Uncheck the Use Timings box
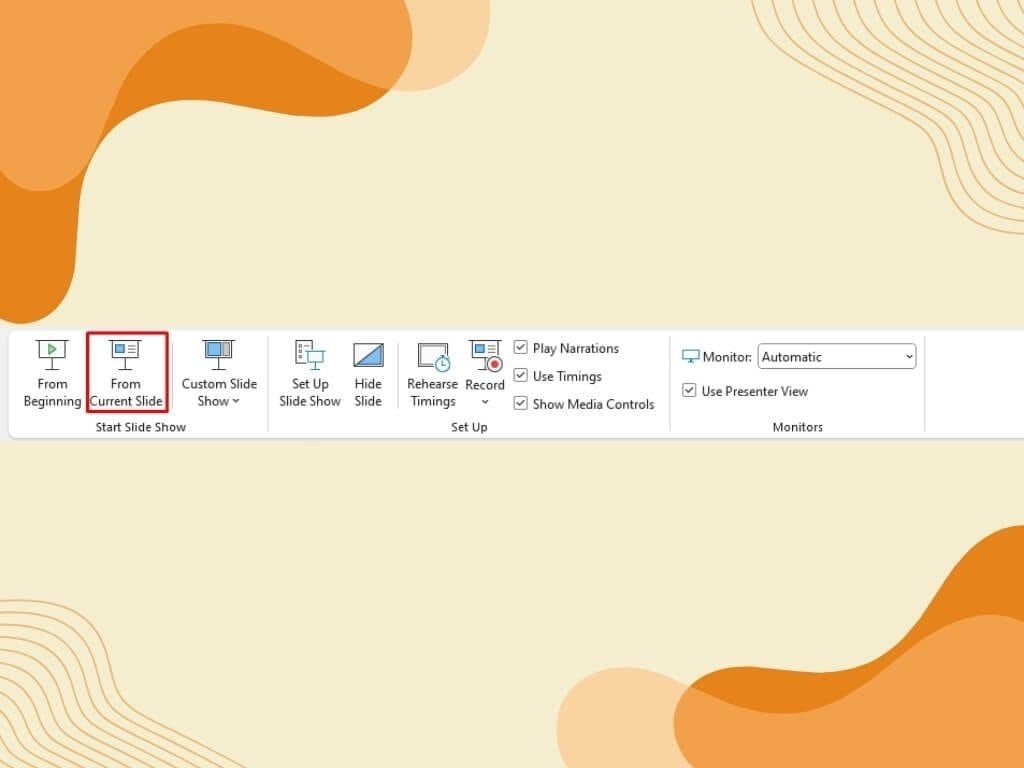This screenshot has width=1024, height=768. pyautogui.click(x=521, y=376)
